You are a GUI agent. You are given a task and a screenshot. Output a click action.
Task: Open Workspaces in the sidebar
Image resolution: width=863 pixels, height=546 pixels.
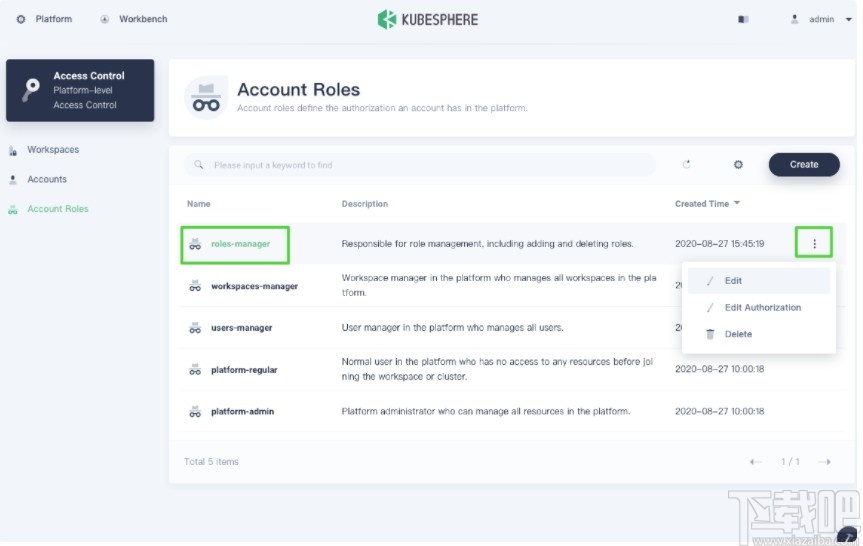(x=53, y=150)
